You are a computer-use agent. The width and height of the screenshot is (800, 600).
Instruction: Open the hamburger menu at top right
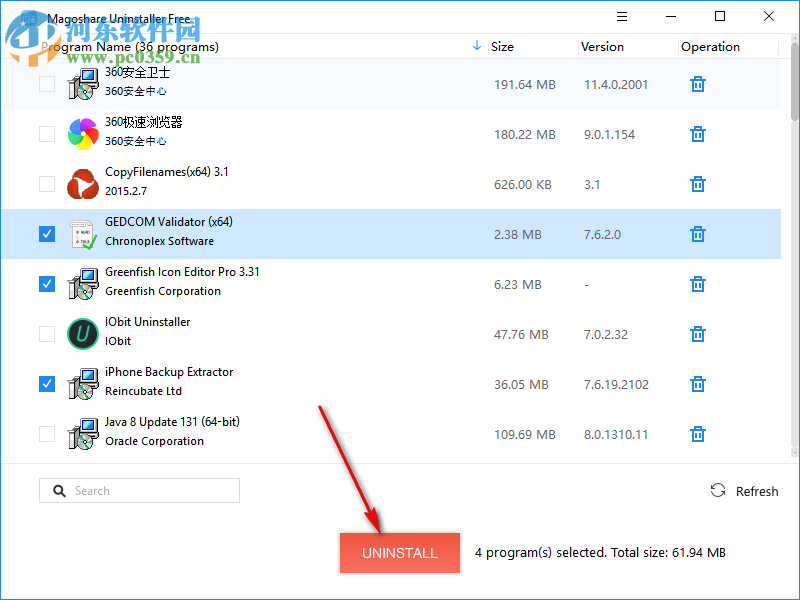coord(622,16)
